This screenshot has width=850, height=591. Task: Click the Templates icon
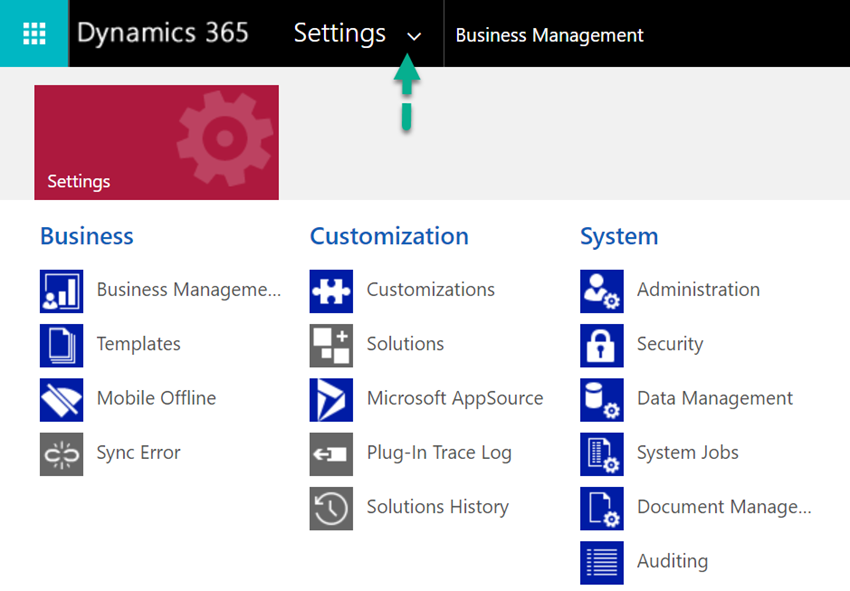pyautogui.click(x=61, y=345)
